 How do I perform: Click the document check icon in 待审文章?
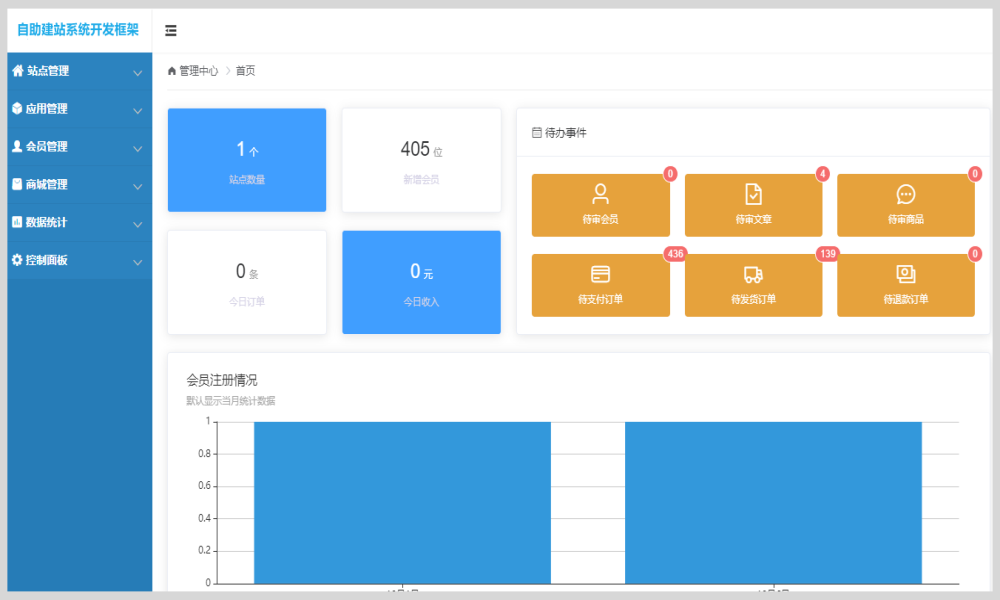753,194
